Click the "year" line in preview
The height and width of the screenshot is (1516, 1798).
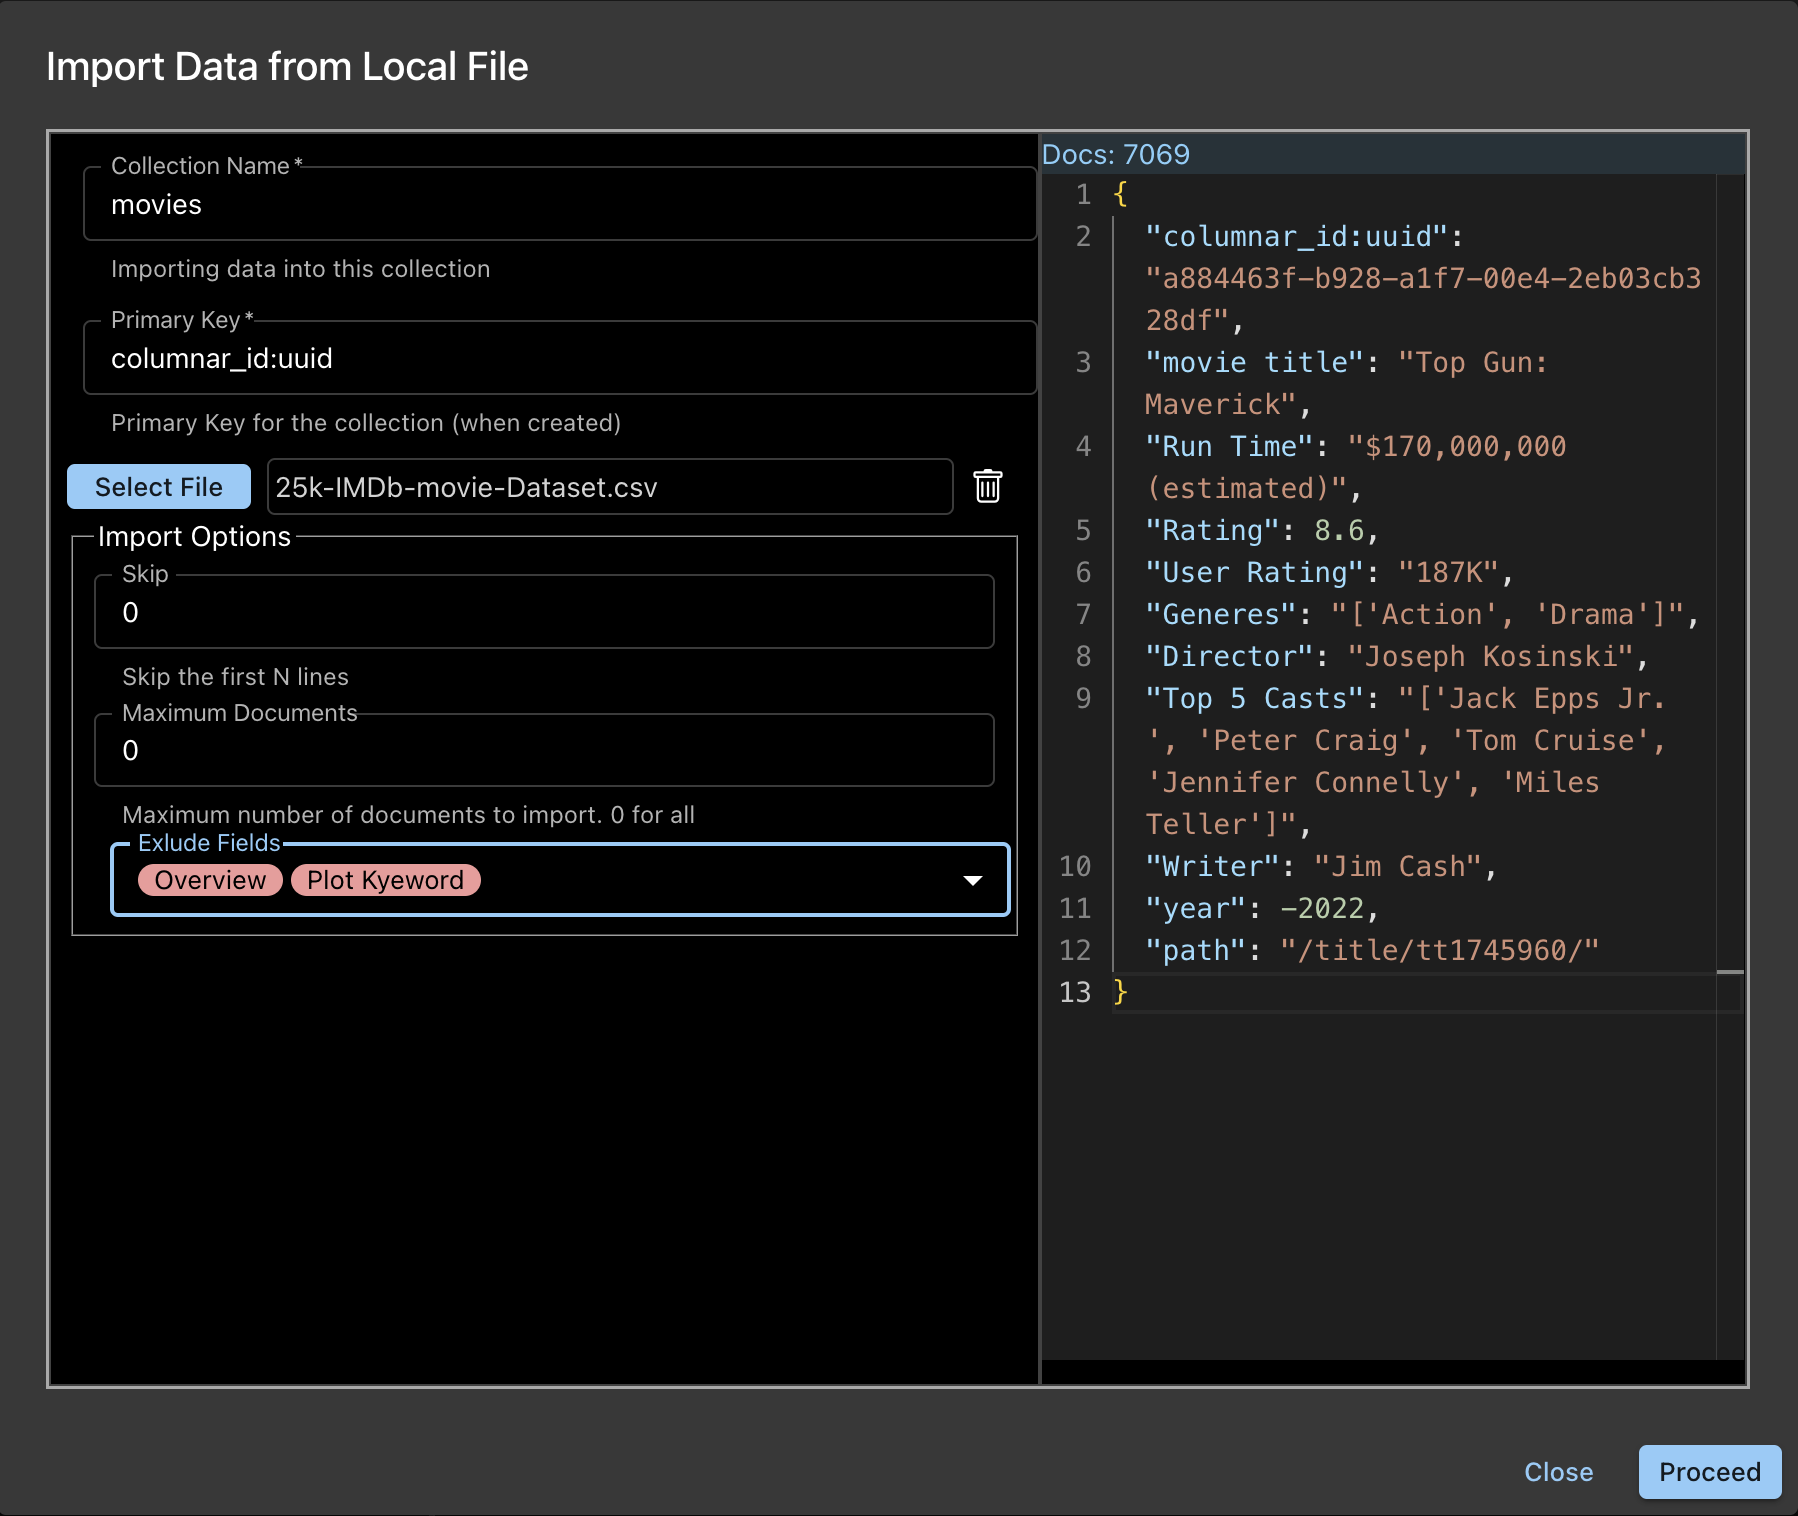coord(1262,908)
